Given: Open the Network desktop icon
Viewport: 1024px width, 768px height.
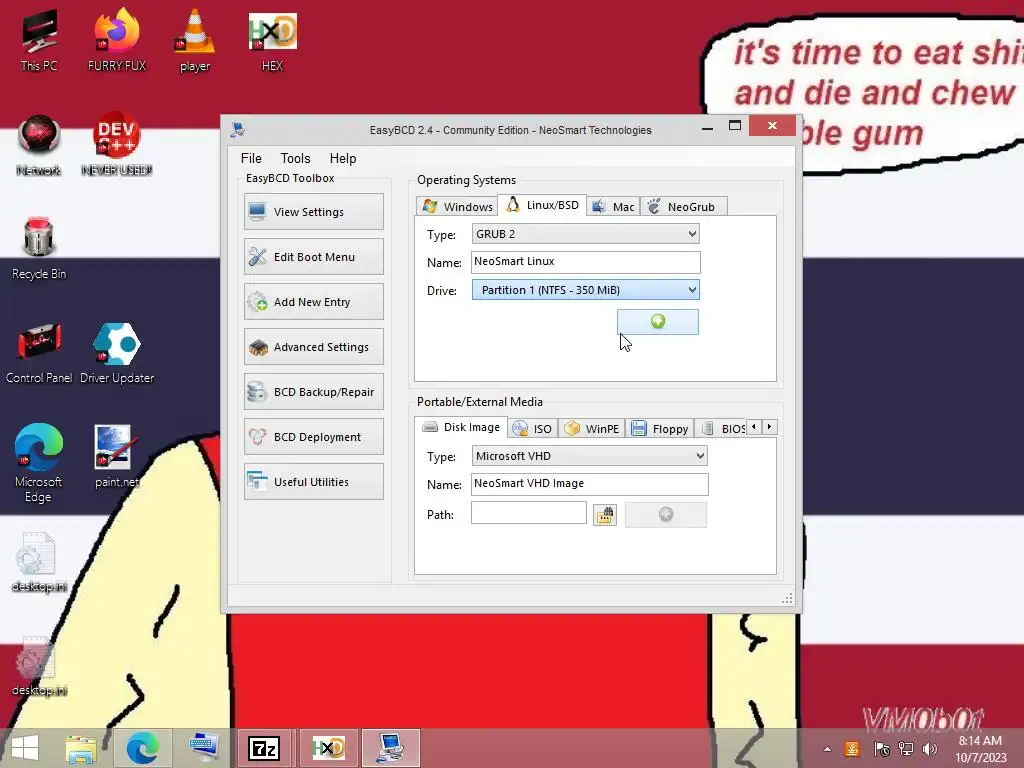Looking at the screenshot, I should [39, 146].
